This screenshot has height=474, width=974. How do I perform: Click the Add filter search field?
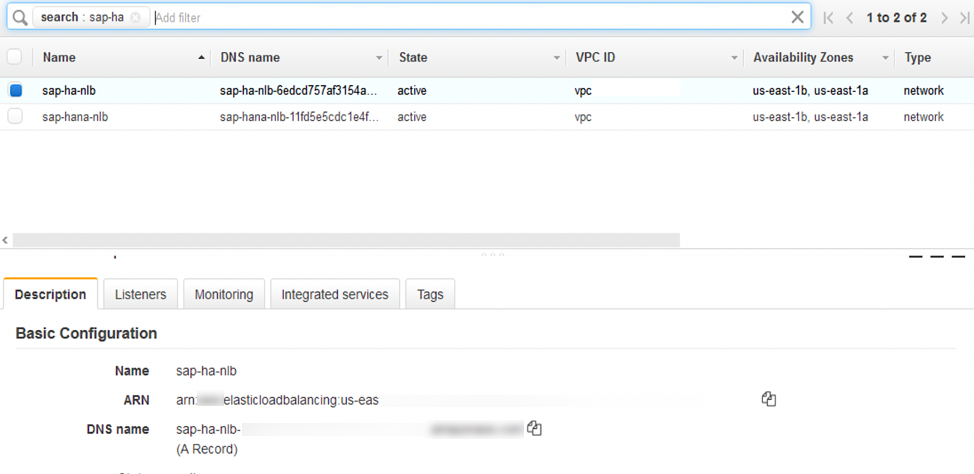[470, 18]
